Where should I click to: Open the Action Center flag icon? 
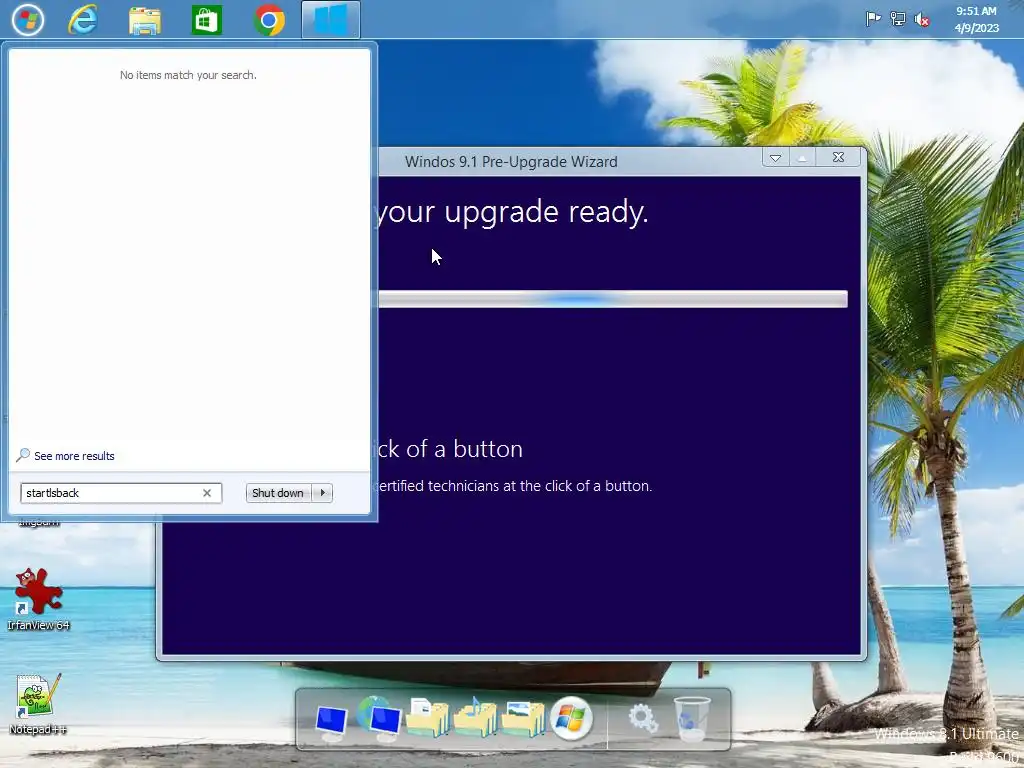[873, 19]
